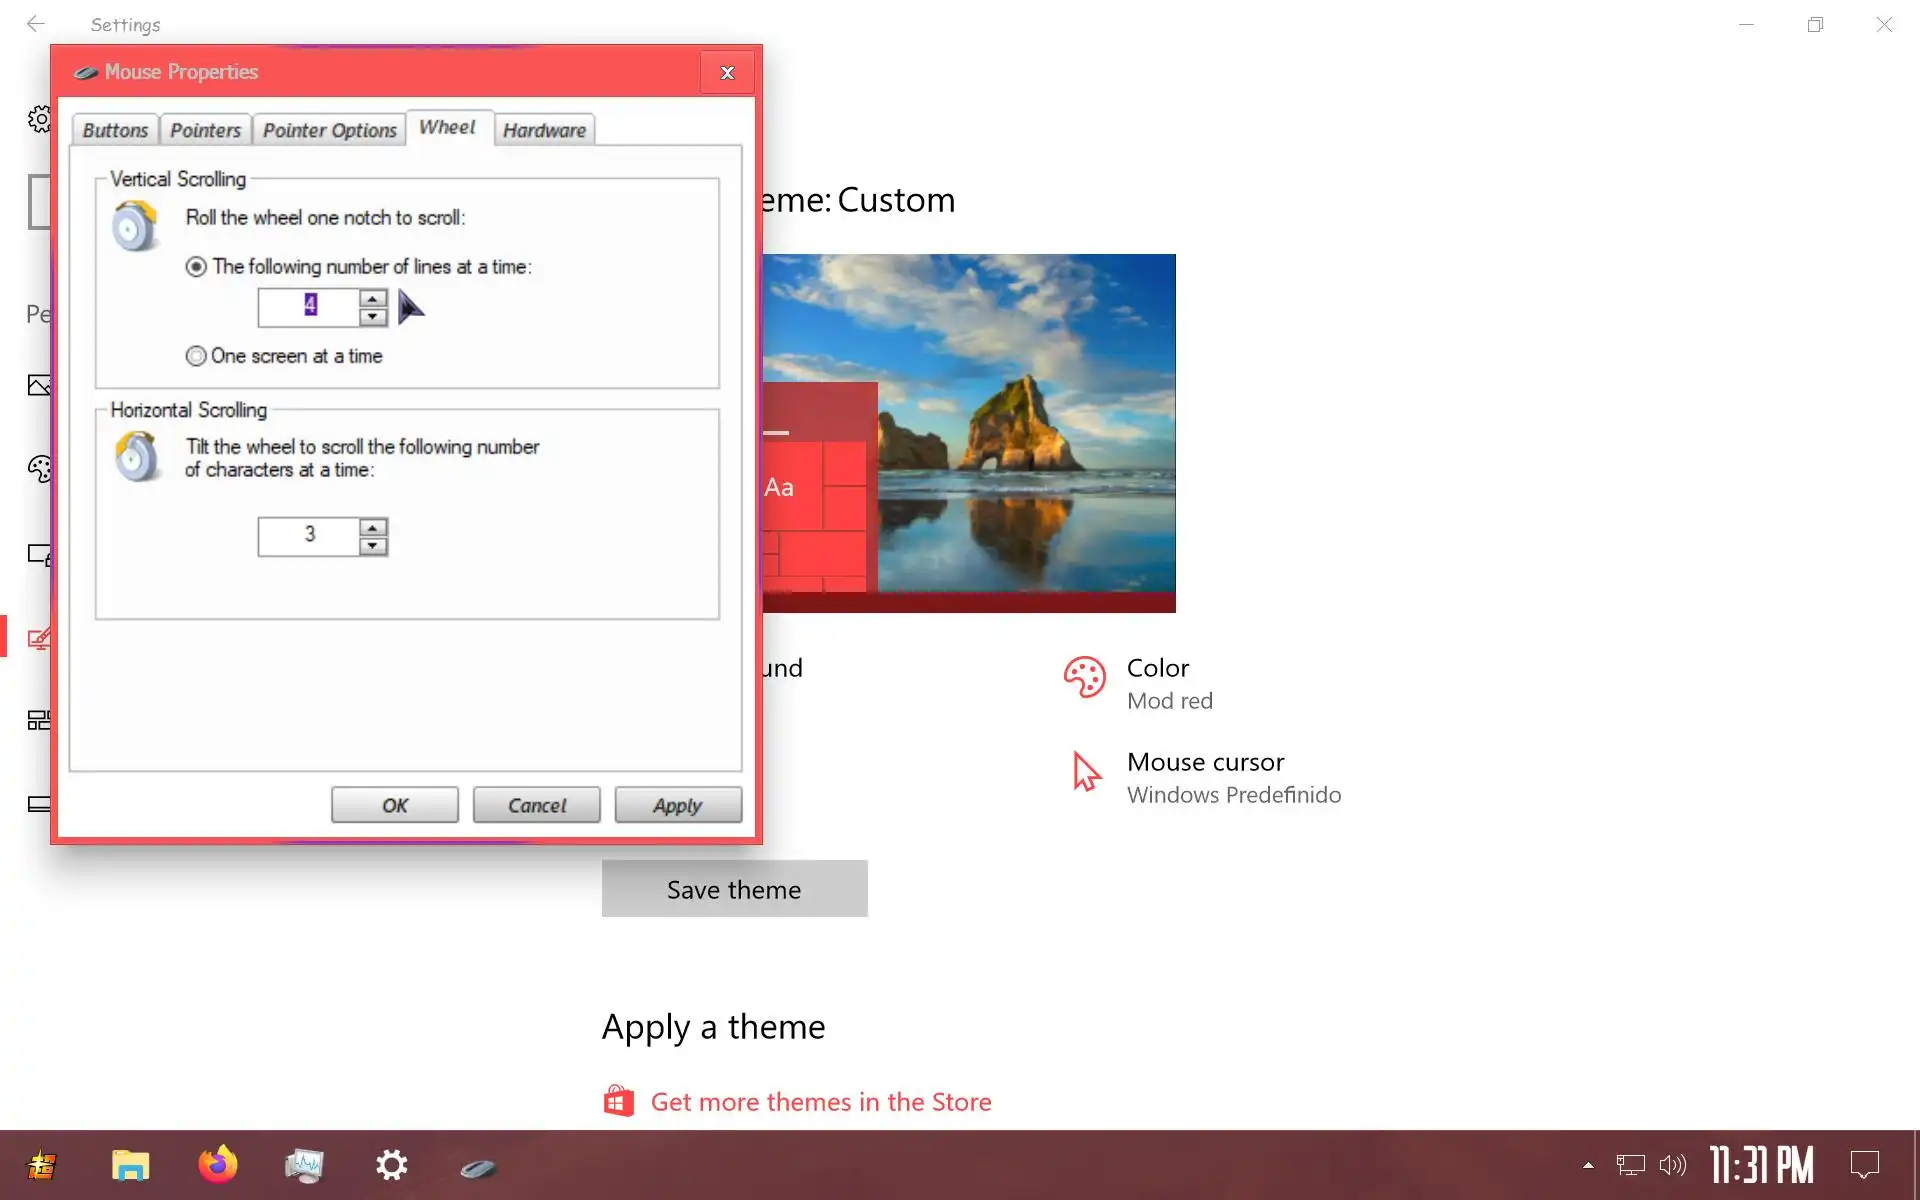The width and height of the screenshot is (1920, 1200).
Task: Follow 'Get more themes in the Store' link
Action: click(x=820, y=1102)
